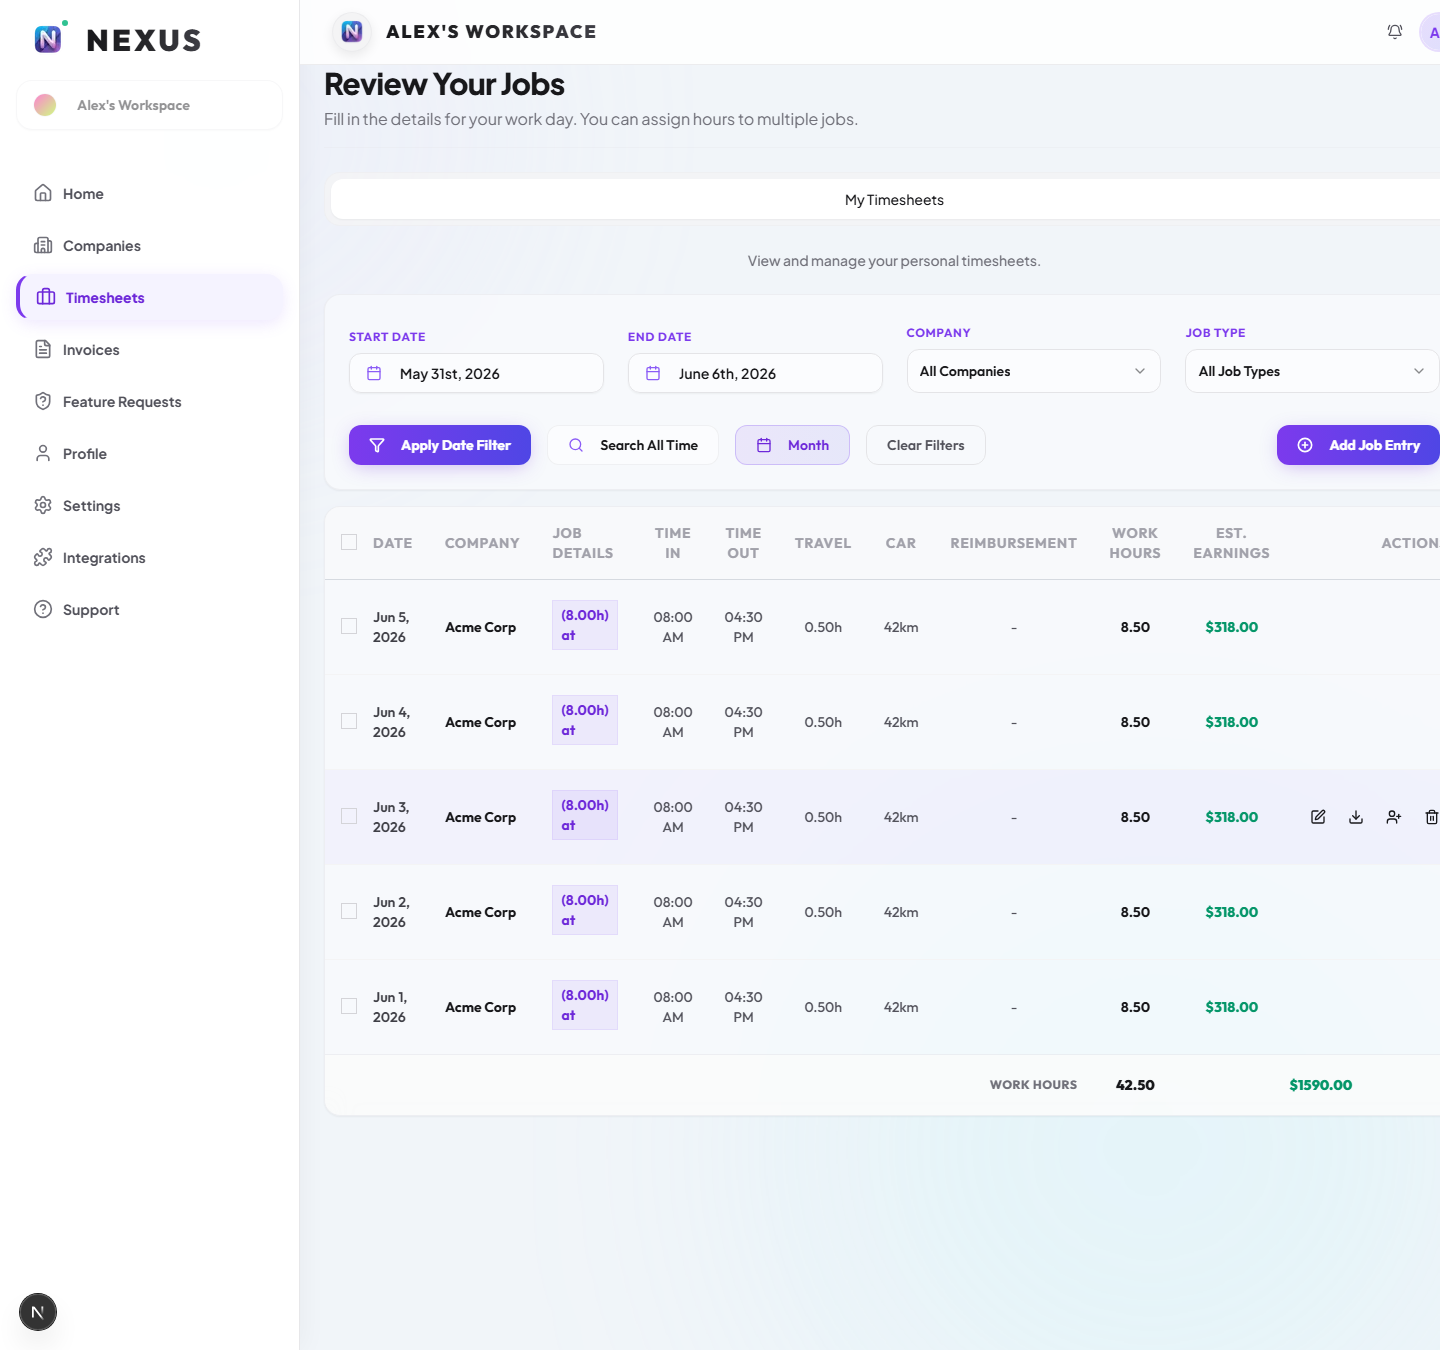
Task: Open Settings from sidebar
Action: 150,506
